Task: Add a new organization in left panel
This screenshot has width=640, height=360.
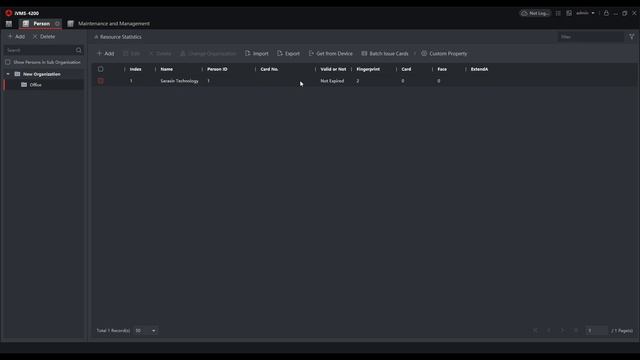Action: pyautogui.click(x=16, y=36)
